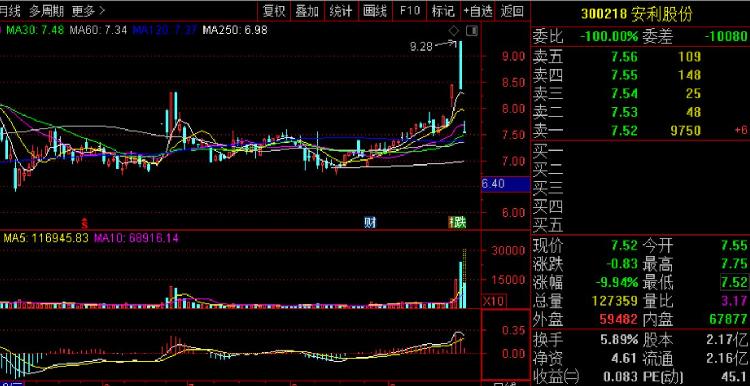This screenshot has width=750, height=386.
Task: Click the 叠加 overlay button
Action: coord(308,11)
